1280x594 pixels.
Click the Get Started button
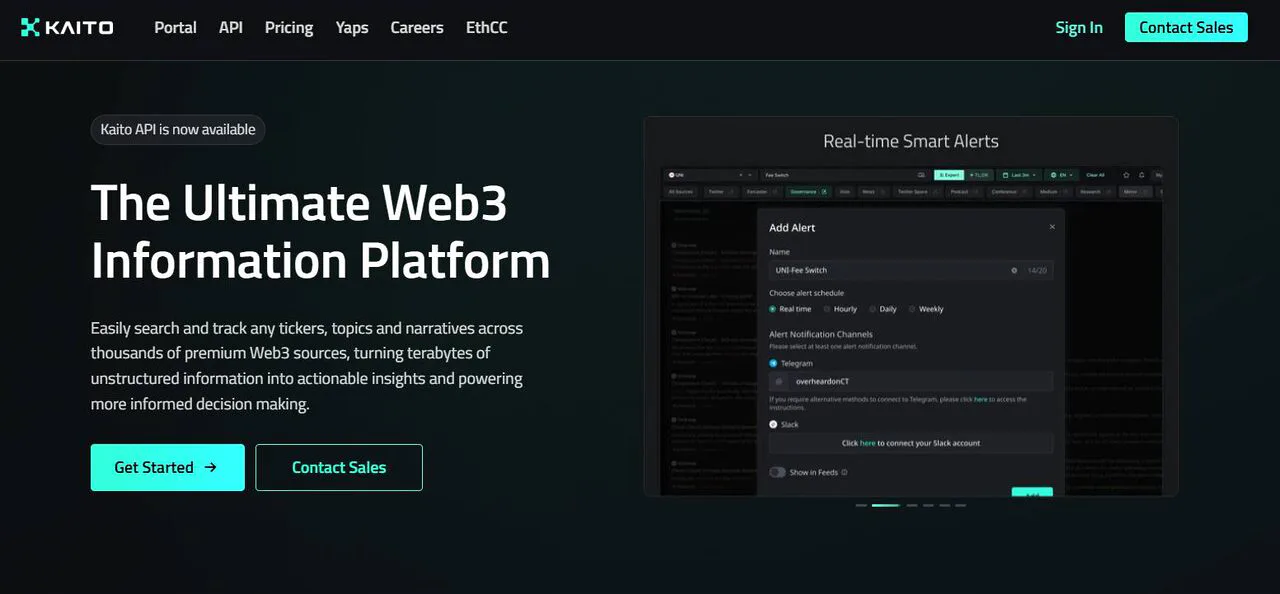tap(168, 467)
